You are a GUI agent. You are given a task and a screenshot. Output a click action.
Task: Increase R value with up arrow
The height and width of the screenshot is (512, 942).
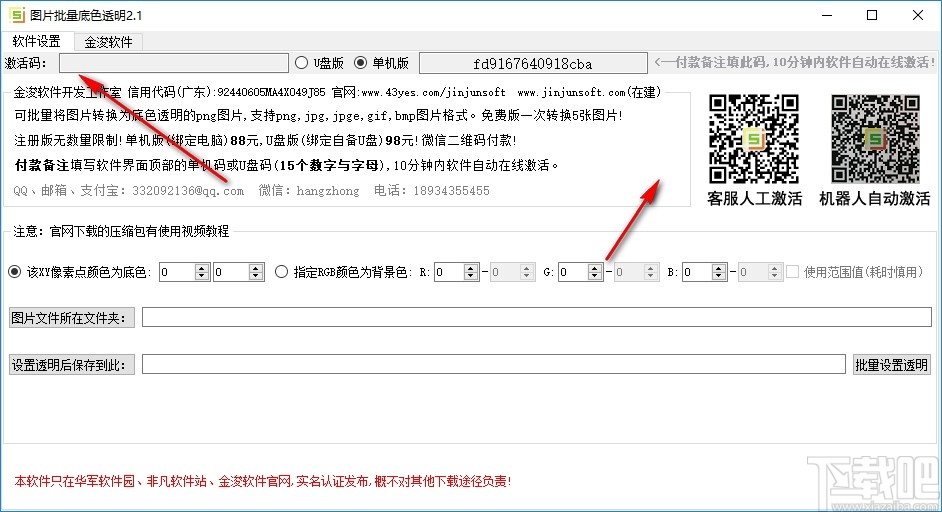pos(472,268)
